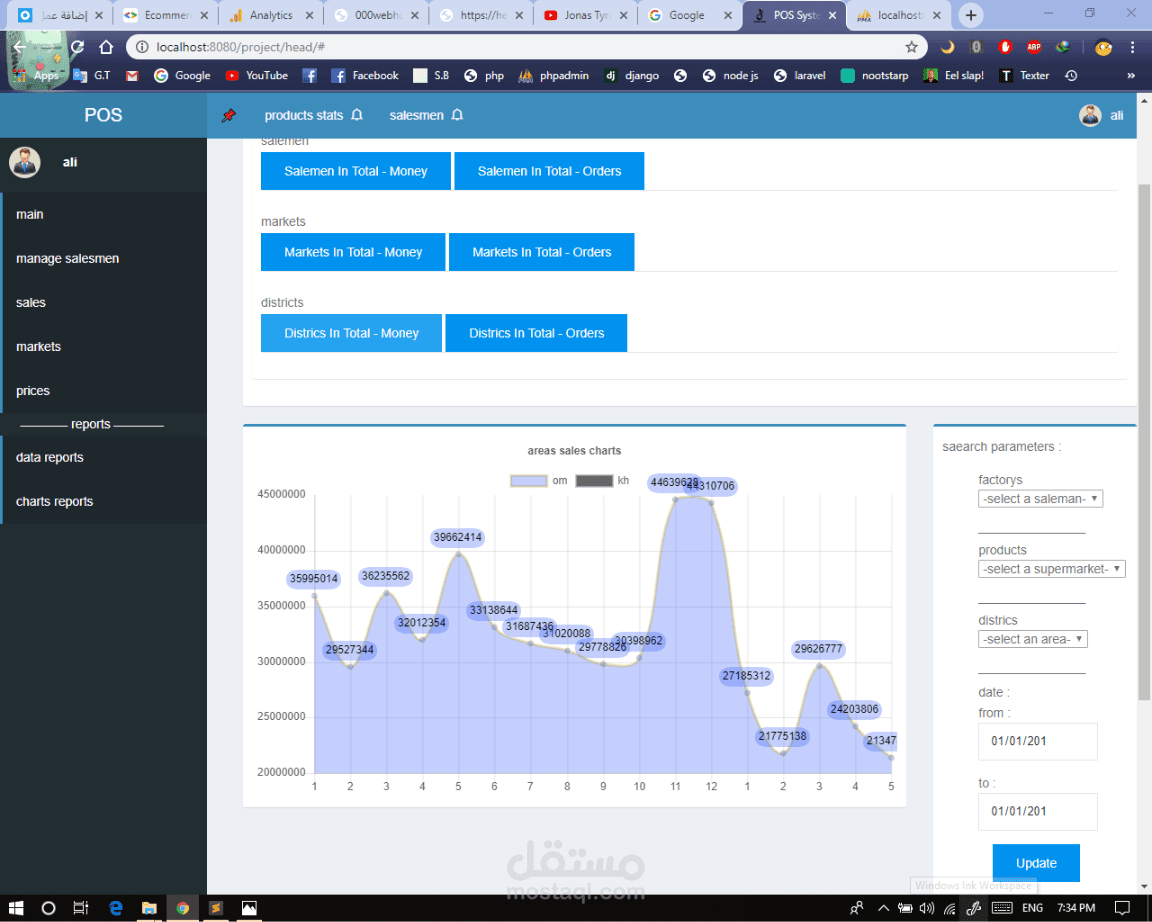
Task: Click the to date input field
Action: tap(1037, 812)
